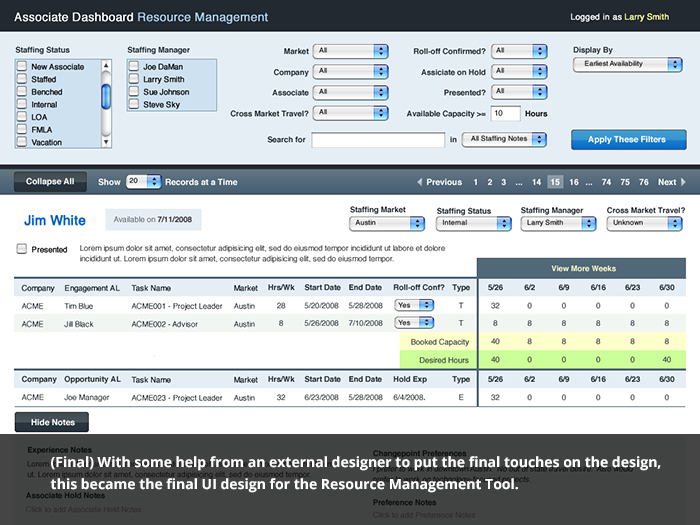Screen dimensions: 700x525
Task: Go to the Previous page
Action: (x=444, y=182)
